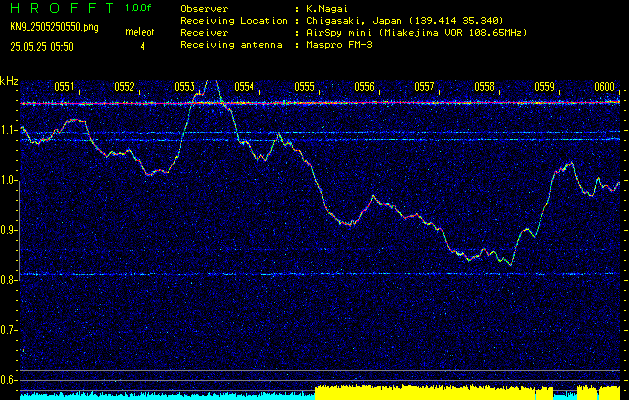The height and width of the screenshot is (400, 629).
Task: Click the Receiver field label
Action: tap(204, 32)
